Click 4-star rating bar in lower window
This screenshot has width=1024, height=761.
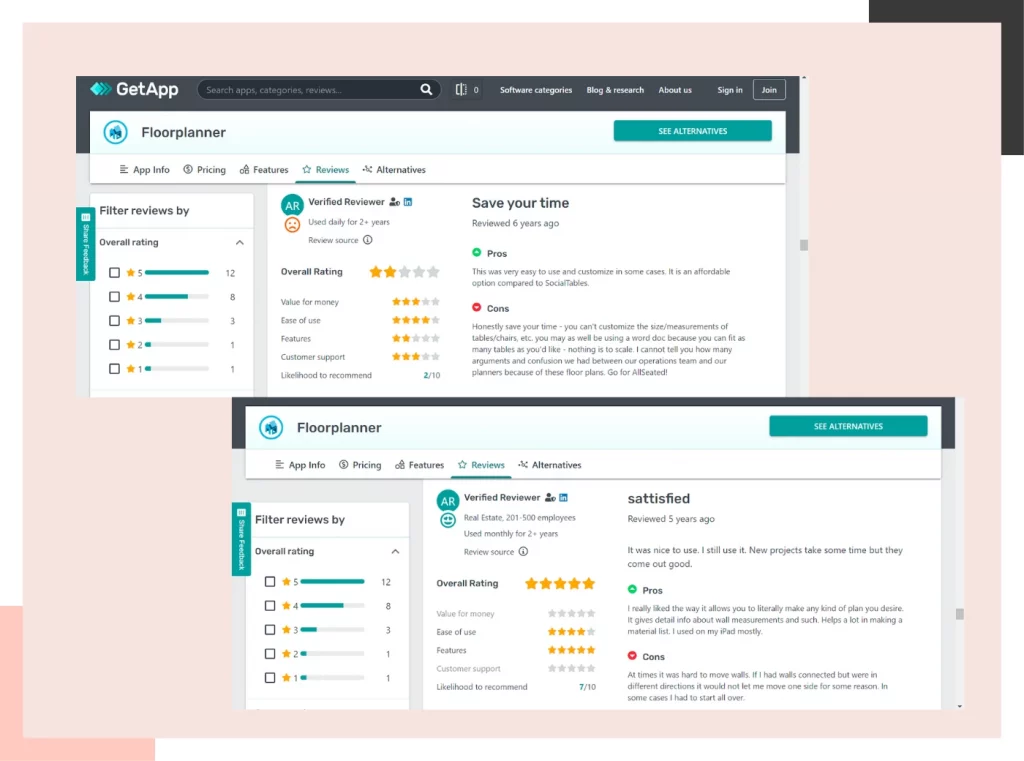[332, 606]
